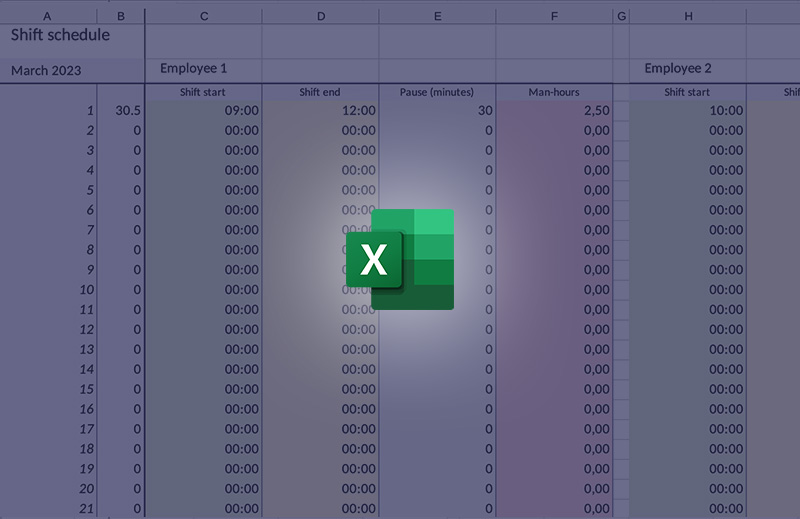Select the cell containing 30.5
Screen dimensions: 800x519
tap(121, 110)
